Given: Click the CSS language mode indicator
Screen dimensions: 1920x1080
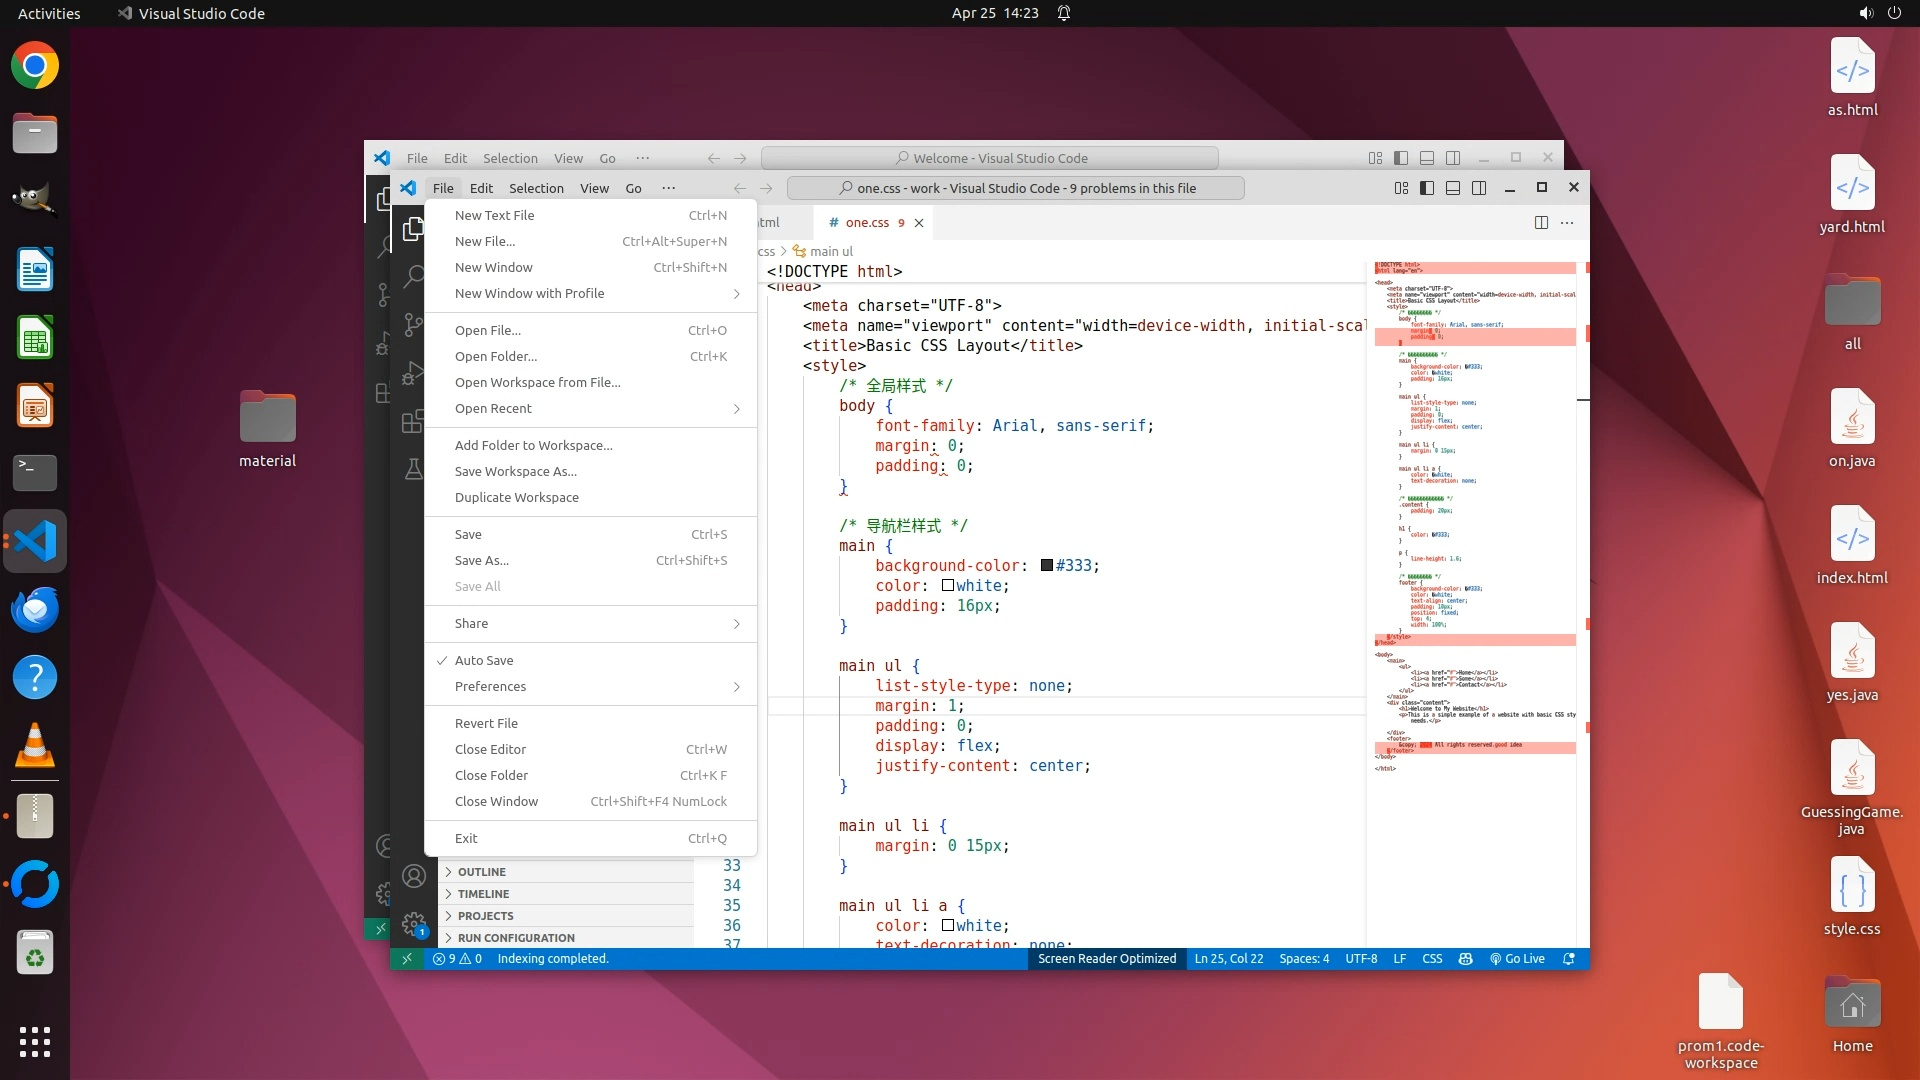Looking at the screenshot, I should click(1432, 958).
